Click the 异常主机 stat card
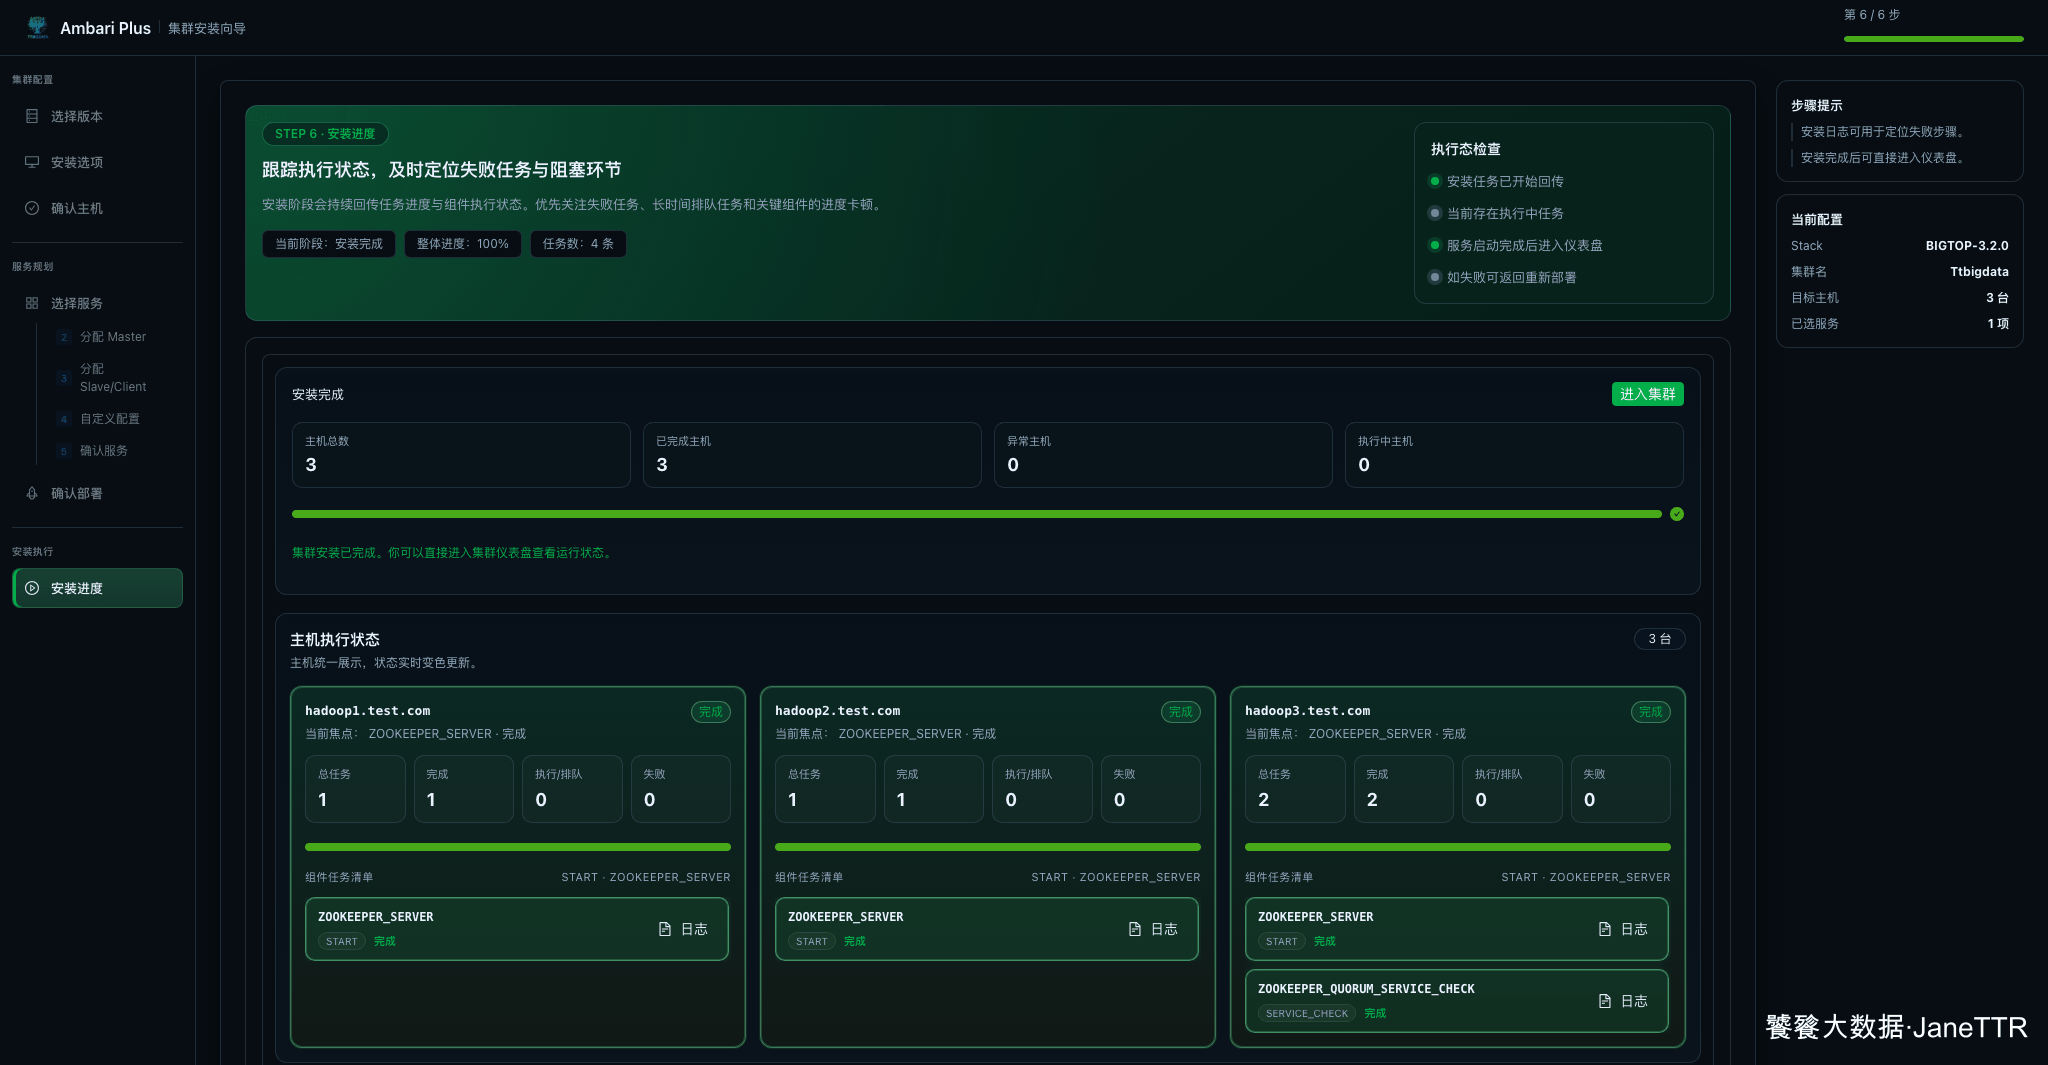Screen dimensions: 2048x1065 tap(1163, 455)
